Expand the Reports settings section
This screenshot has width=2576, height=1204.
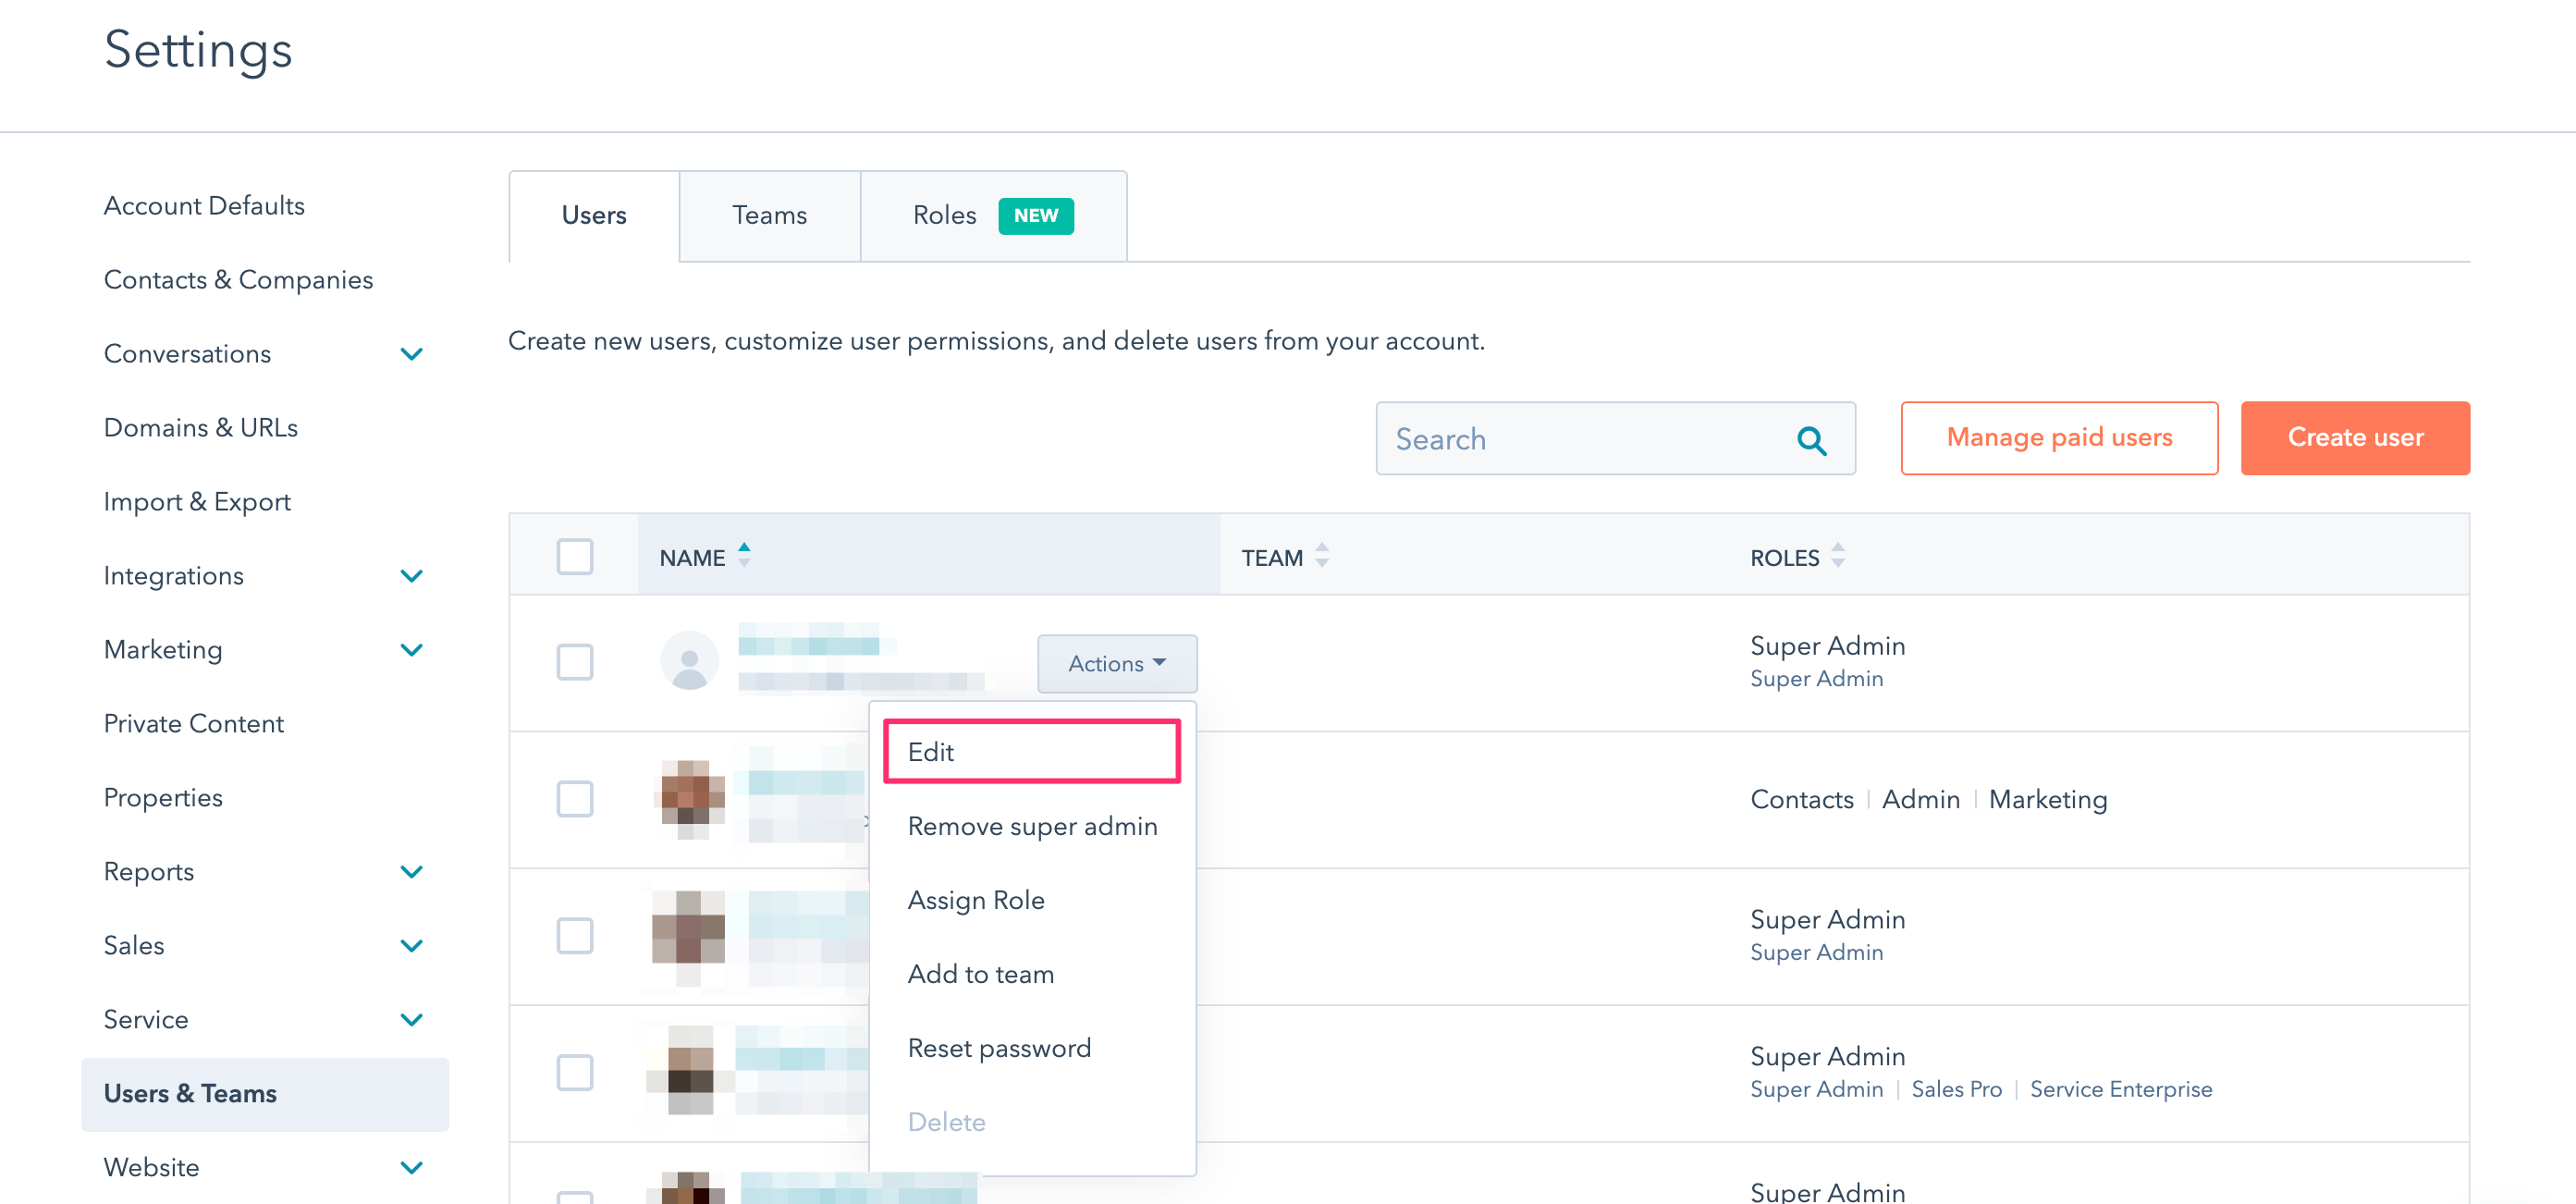click(411, 872)
